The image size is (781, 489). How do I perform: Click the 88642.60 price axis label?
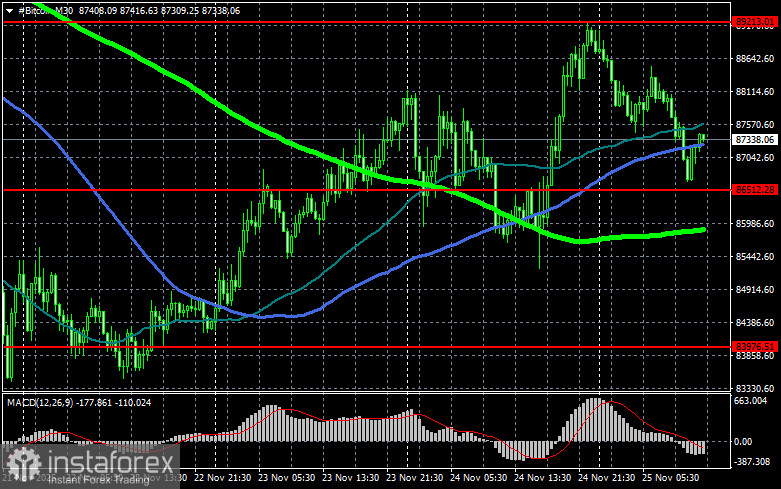point(755,59)
